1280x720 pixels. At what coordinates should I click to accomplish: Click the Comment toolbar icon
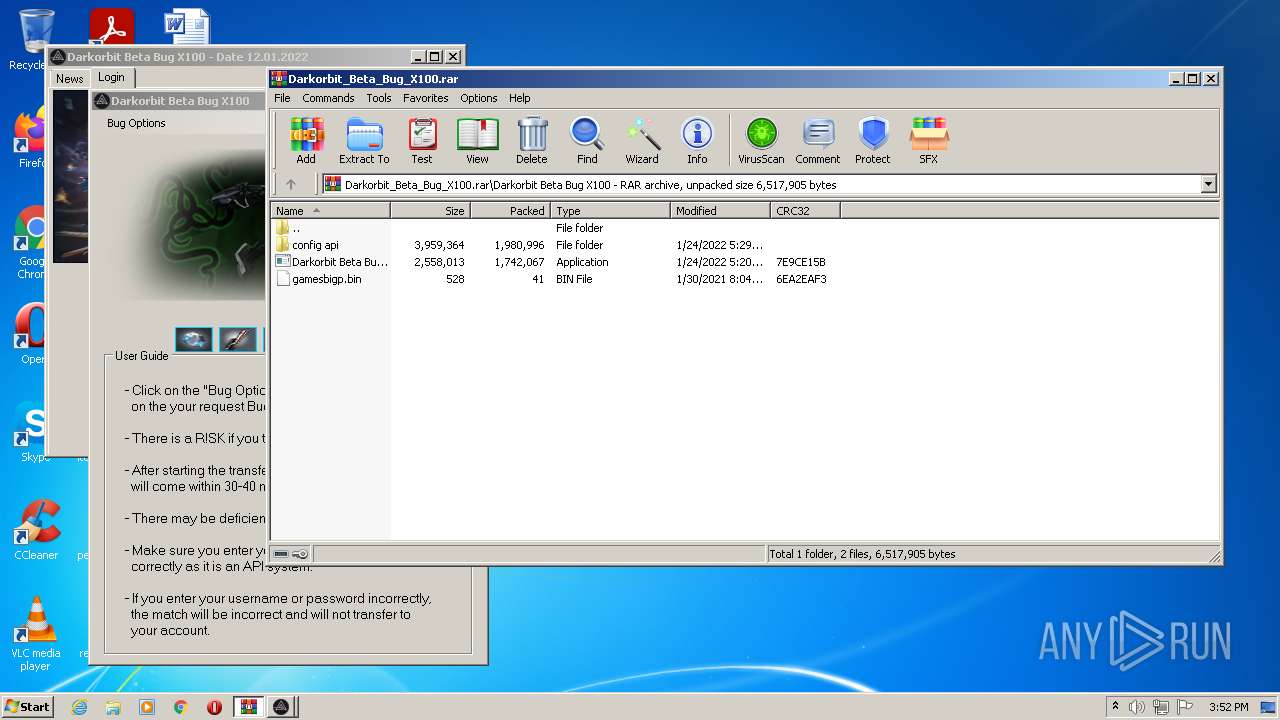click(818, 140)
